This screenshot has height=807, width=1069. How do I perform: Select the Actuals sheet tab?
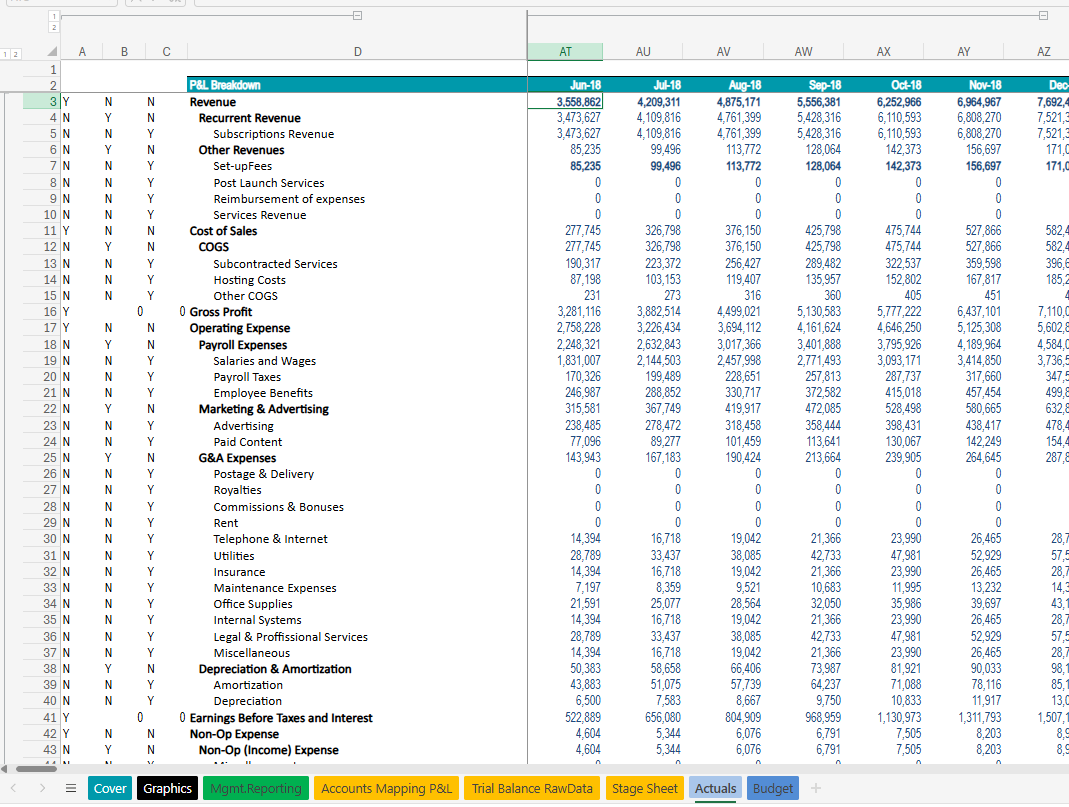715,789
